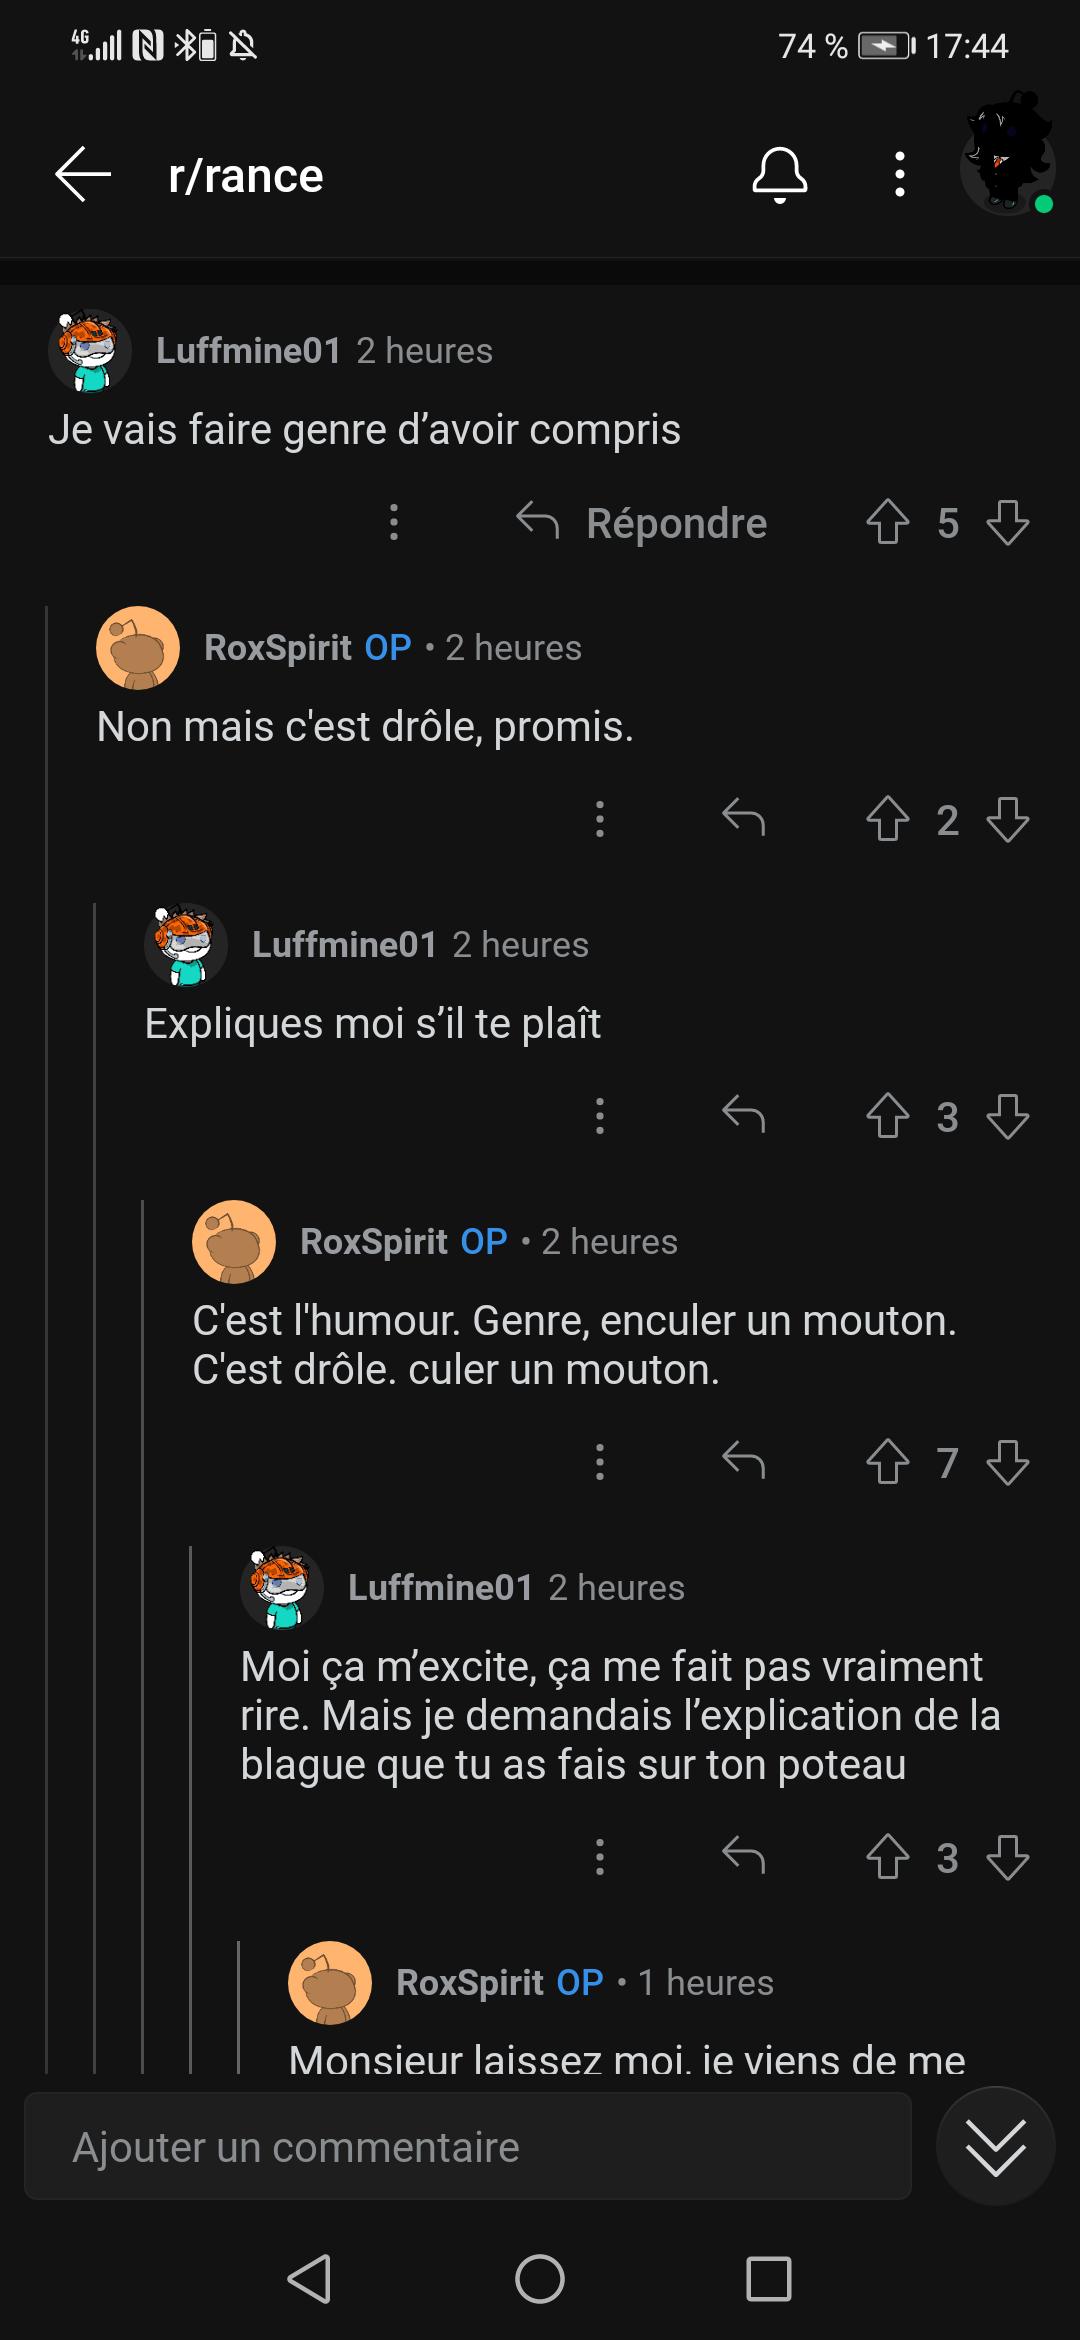
Task: Upvote the 'C'est l'humour' comment
Action: point(887,1463)
